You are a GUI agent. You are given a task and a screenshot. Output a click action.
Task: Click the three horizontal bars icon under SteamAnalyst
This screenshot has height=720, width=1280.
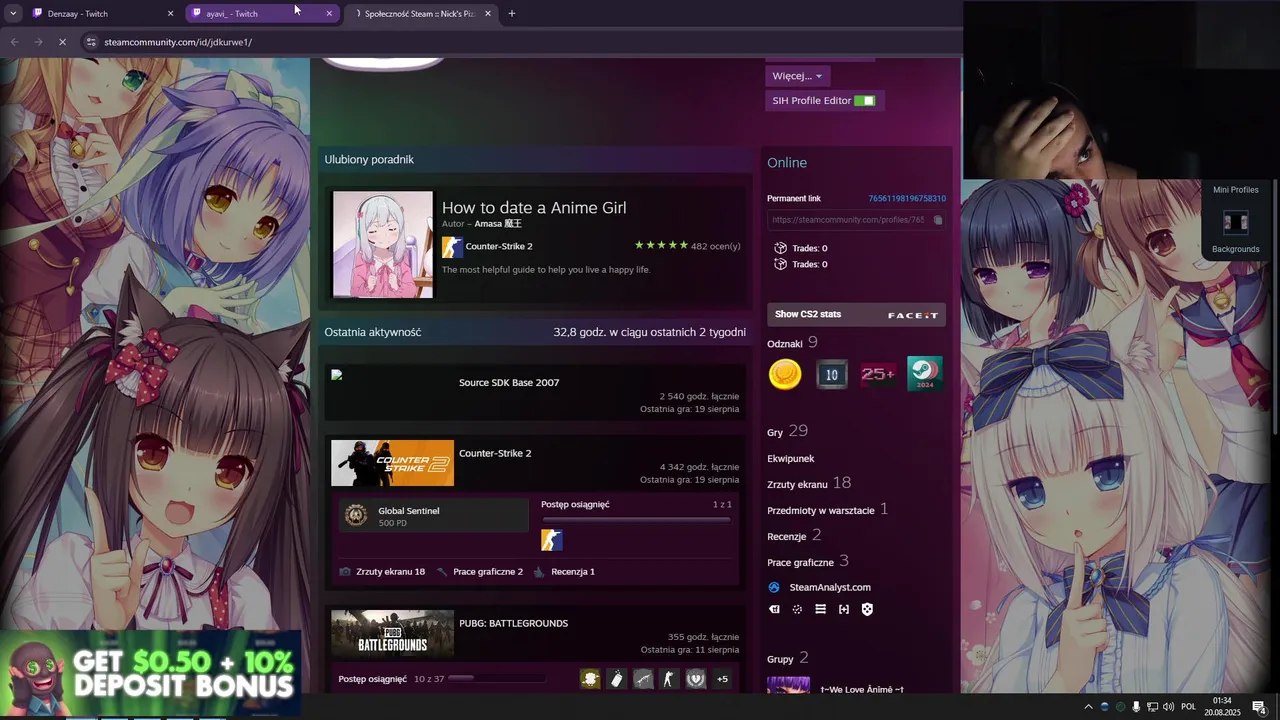(820, 609)
